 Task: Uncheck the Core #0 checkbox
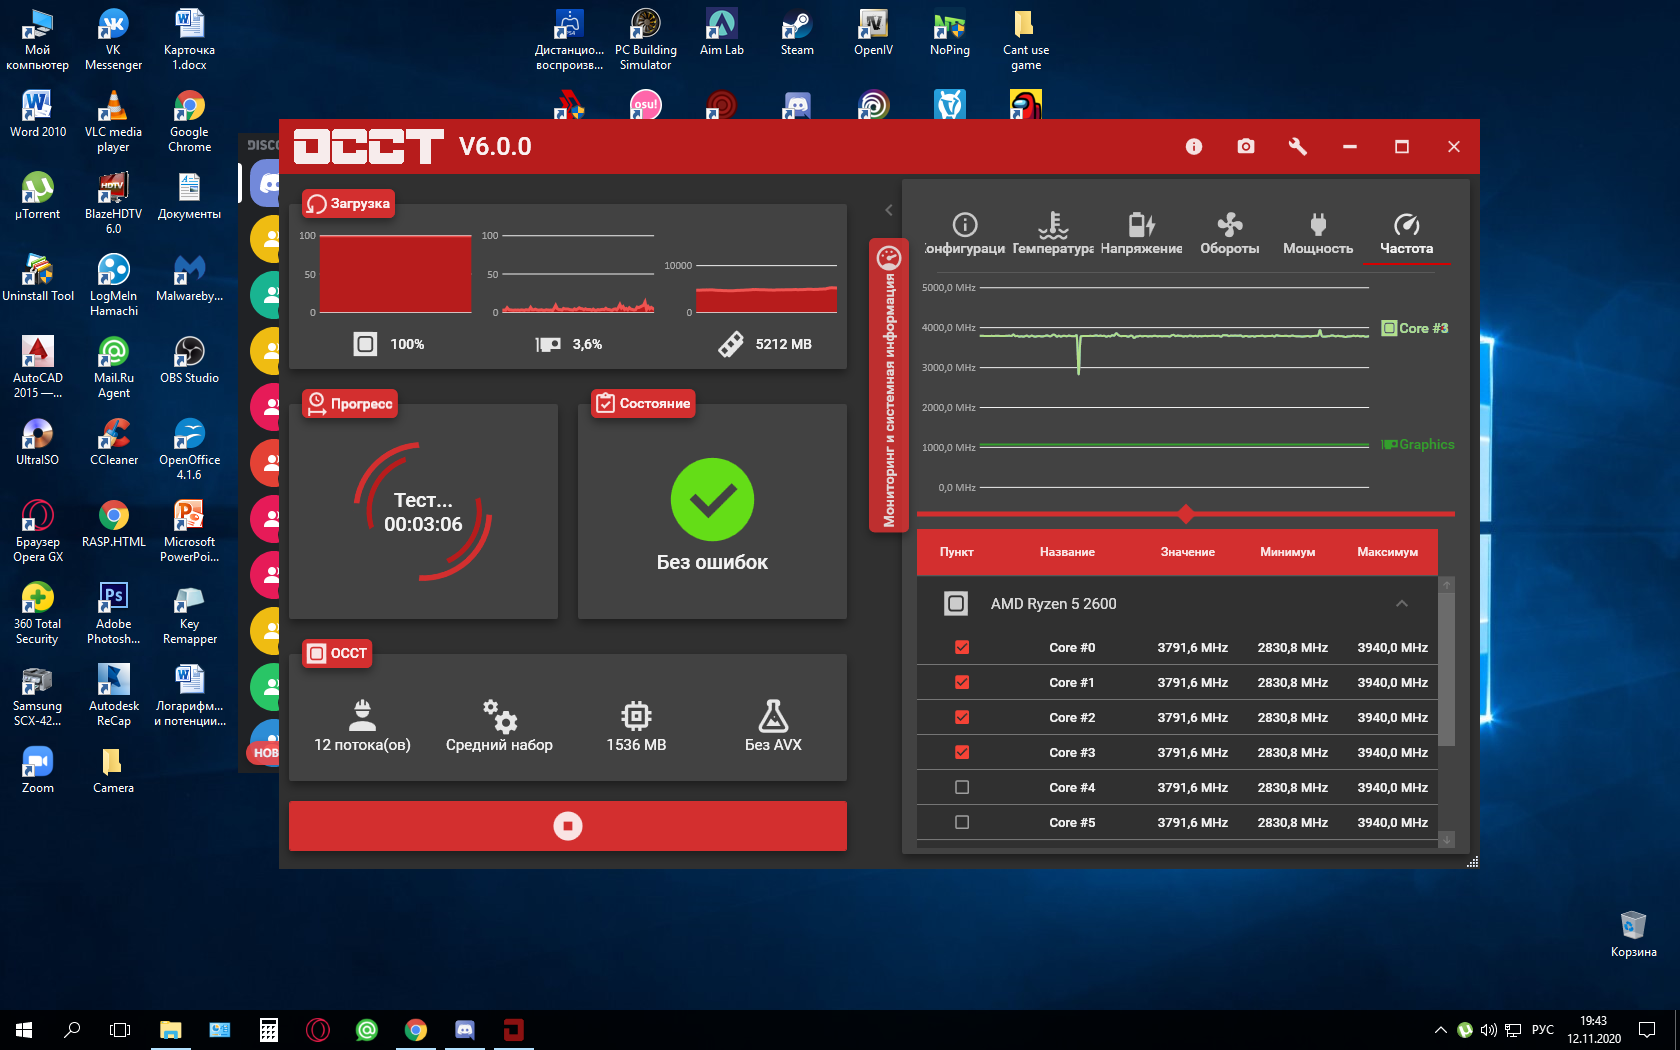click(962, 647)
